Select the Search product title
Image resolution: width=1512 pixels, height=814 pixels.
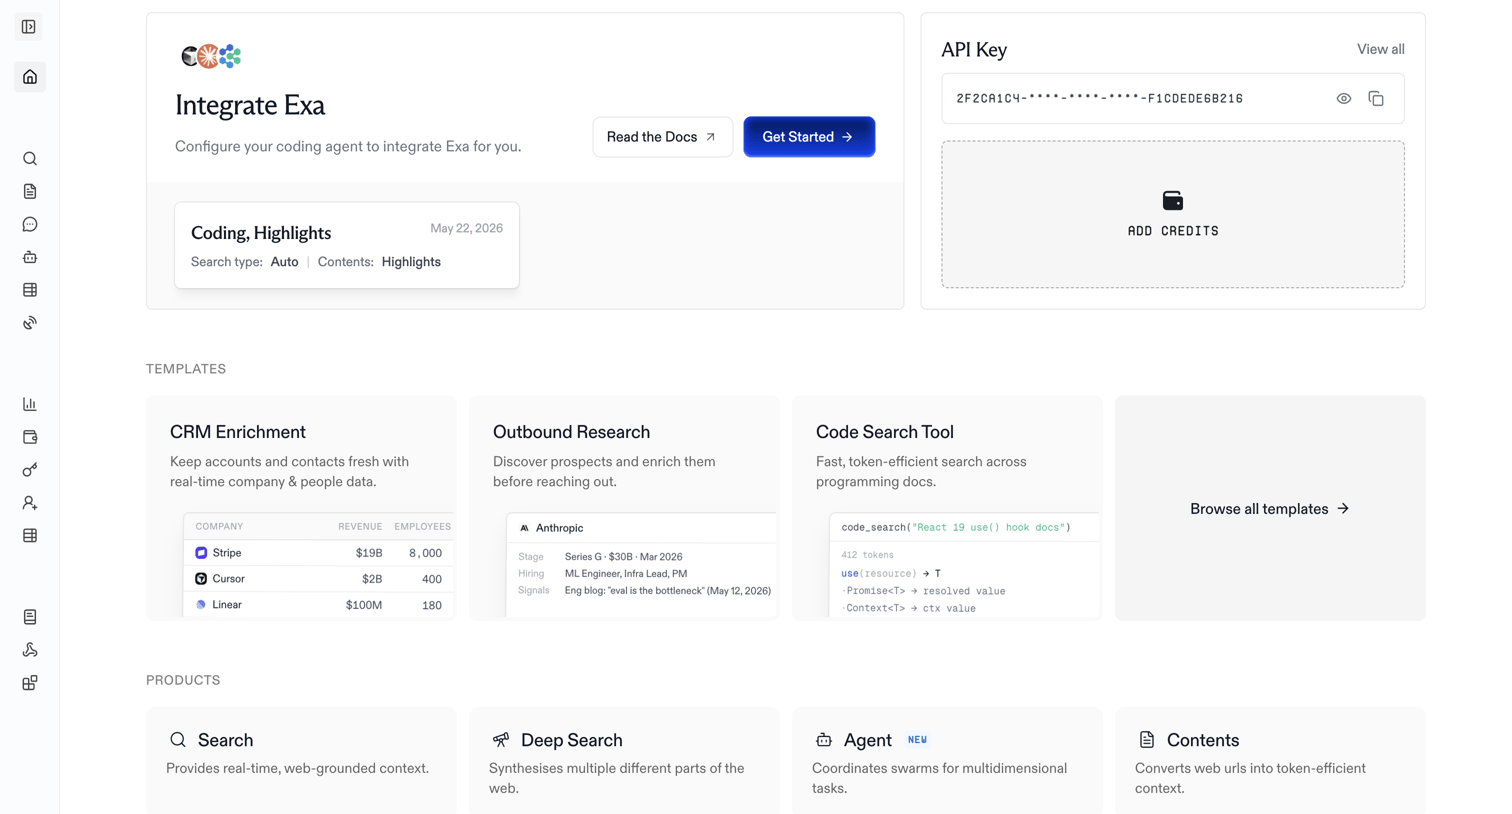point(225,740)
